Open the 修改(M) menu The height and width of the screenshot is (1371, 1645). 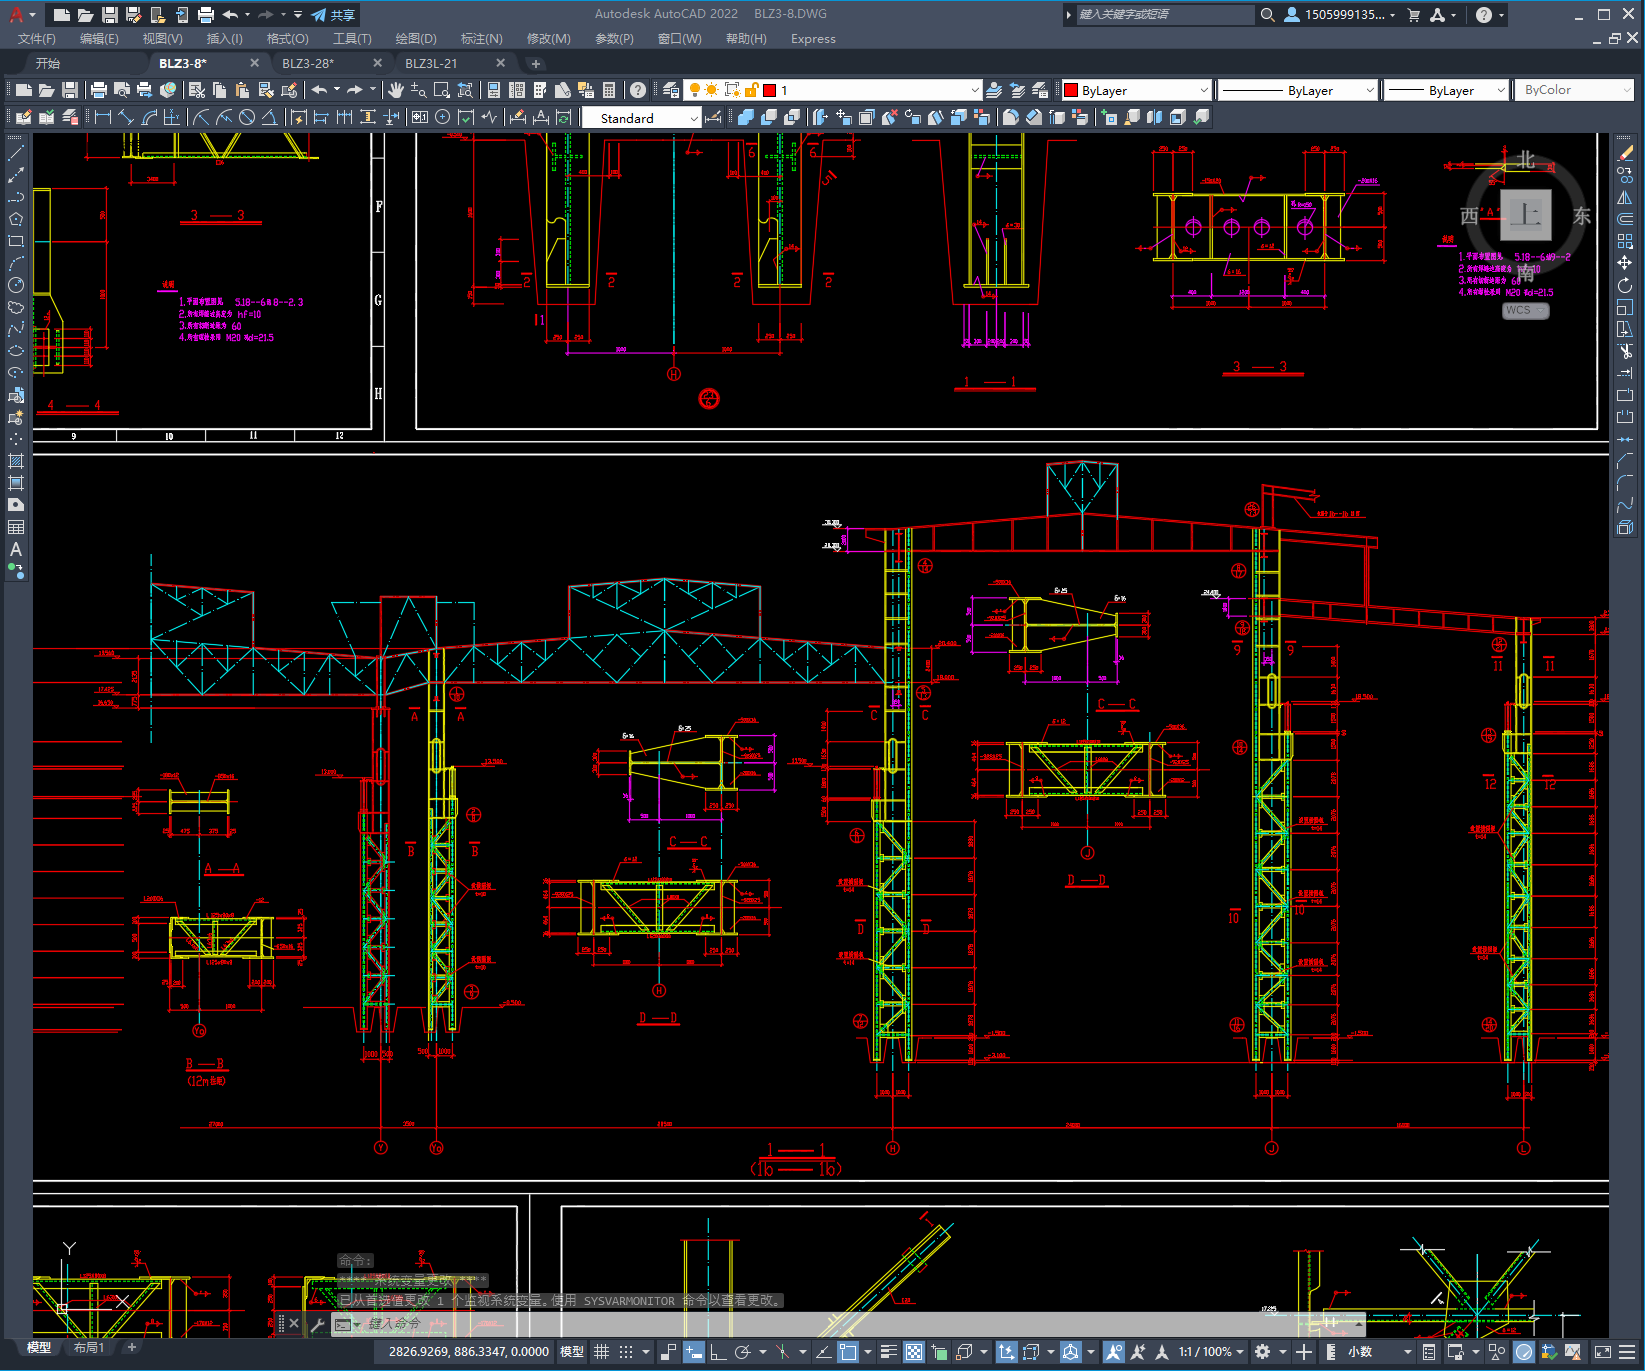point(548,39)
